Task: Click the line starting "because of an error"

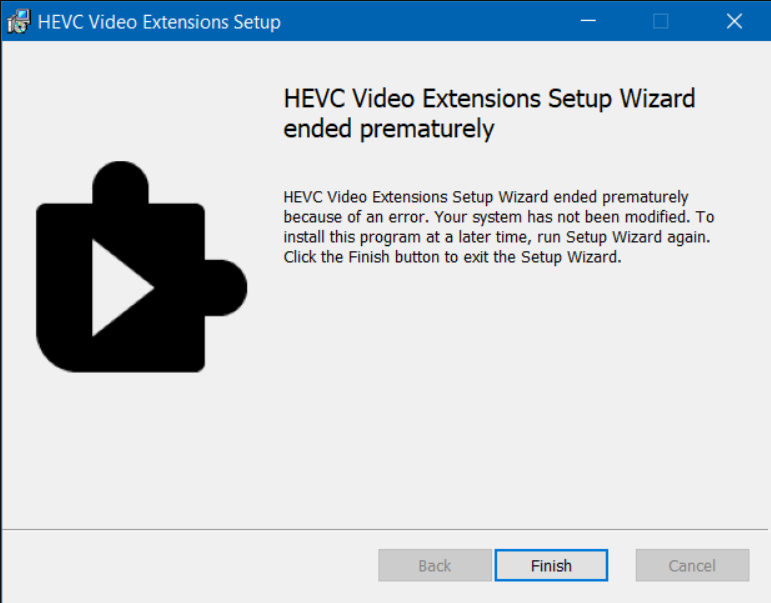Action: (498, 217)
